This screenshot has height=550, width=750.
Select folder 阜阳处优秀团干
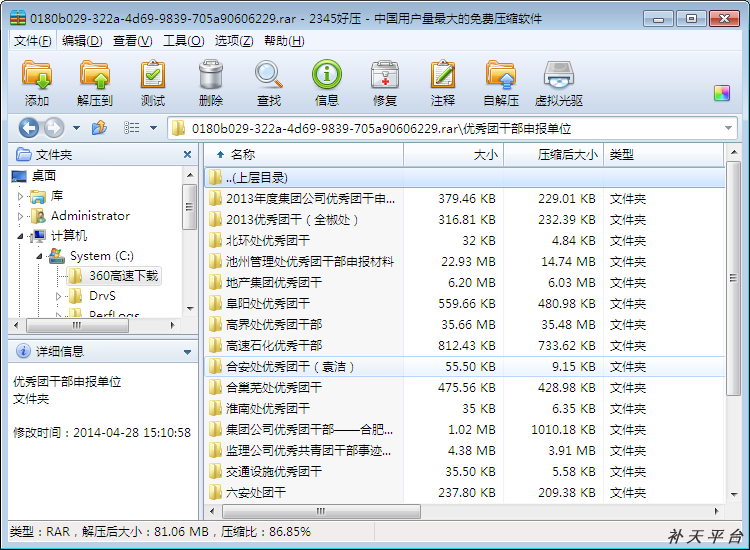point(465,304)
